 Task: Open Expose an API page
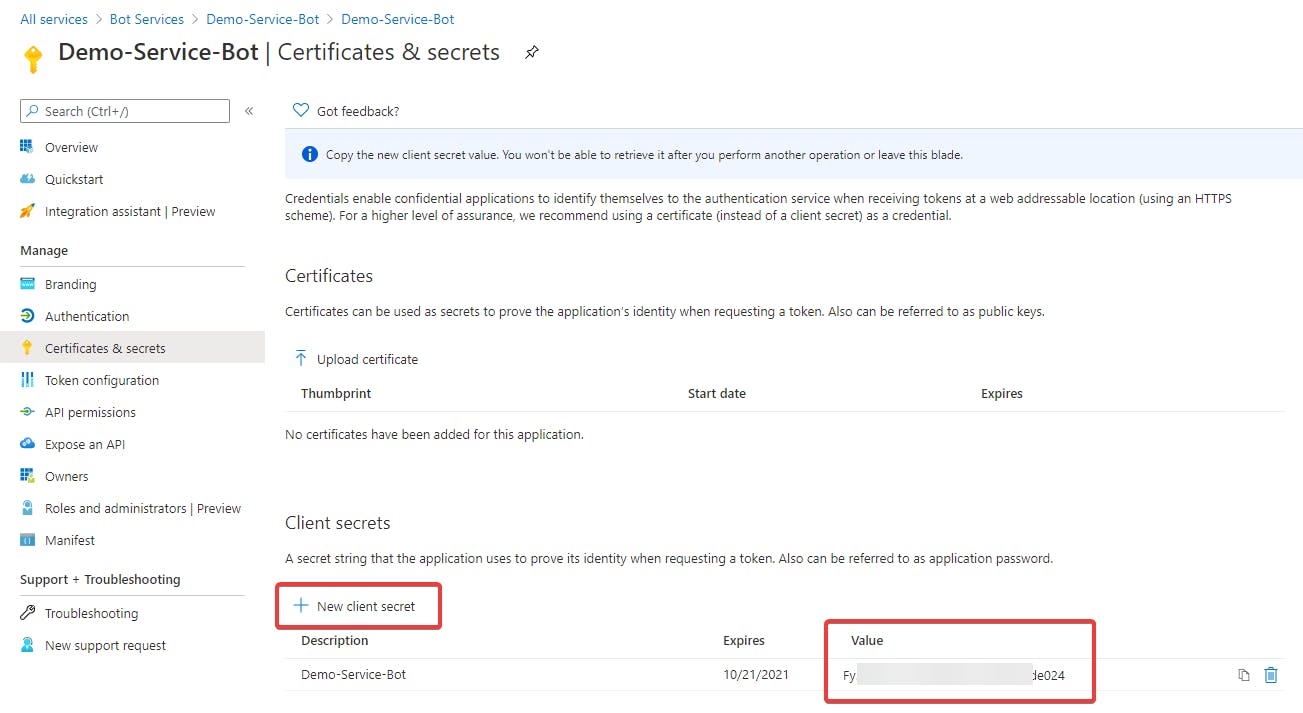(85, 444)
